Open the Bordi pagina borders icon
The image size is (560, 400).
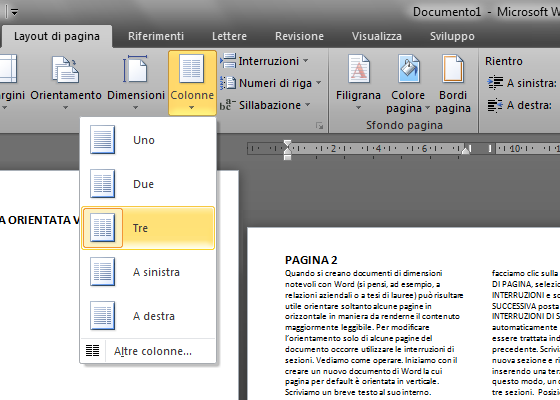tap(452, 69)
